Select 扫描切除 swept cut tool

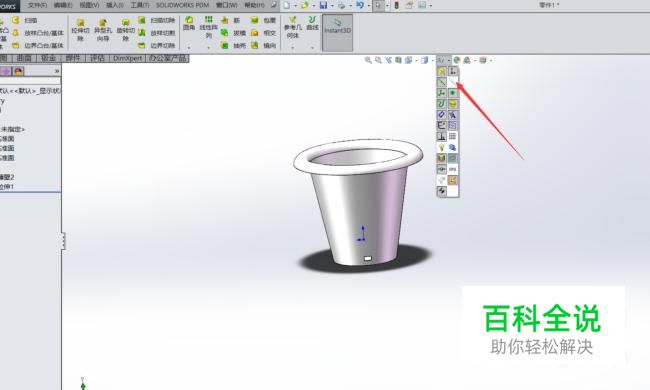coord(157,20)
